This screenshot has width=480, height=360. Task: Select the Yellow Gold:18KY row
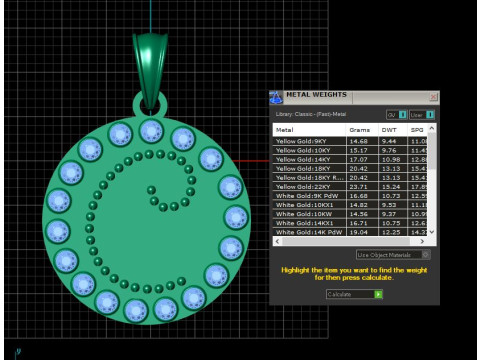pyautogui.click(x=350, y=168)
